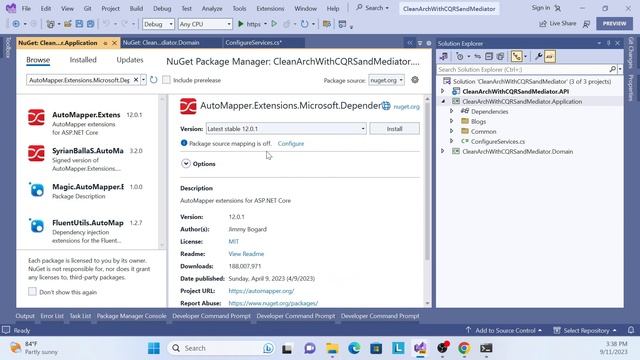
Task: Switch to the Installed tab
Action: coord(83,60)
